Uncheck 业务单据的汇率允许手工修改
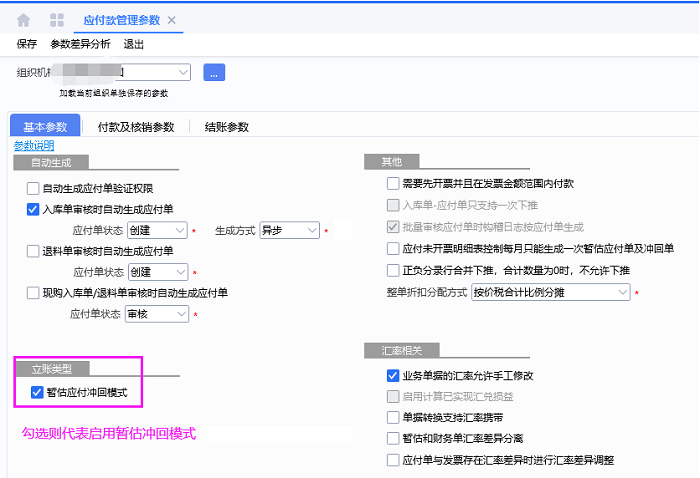 393,376
